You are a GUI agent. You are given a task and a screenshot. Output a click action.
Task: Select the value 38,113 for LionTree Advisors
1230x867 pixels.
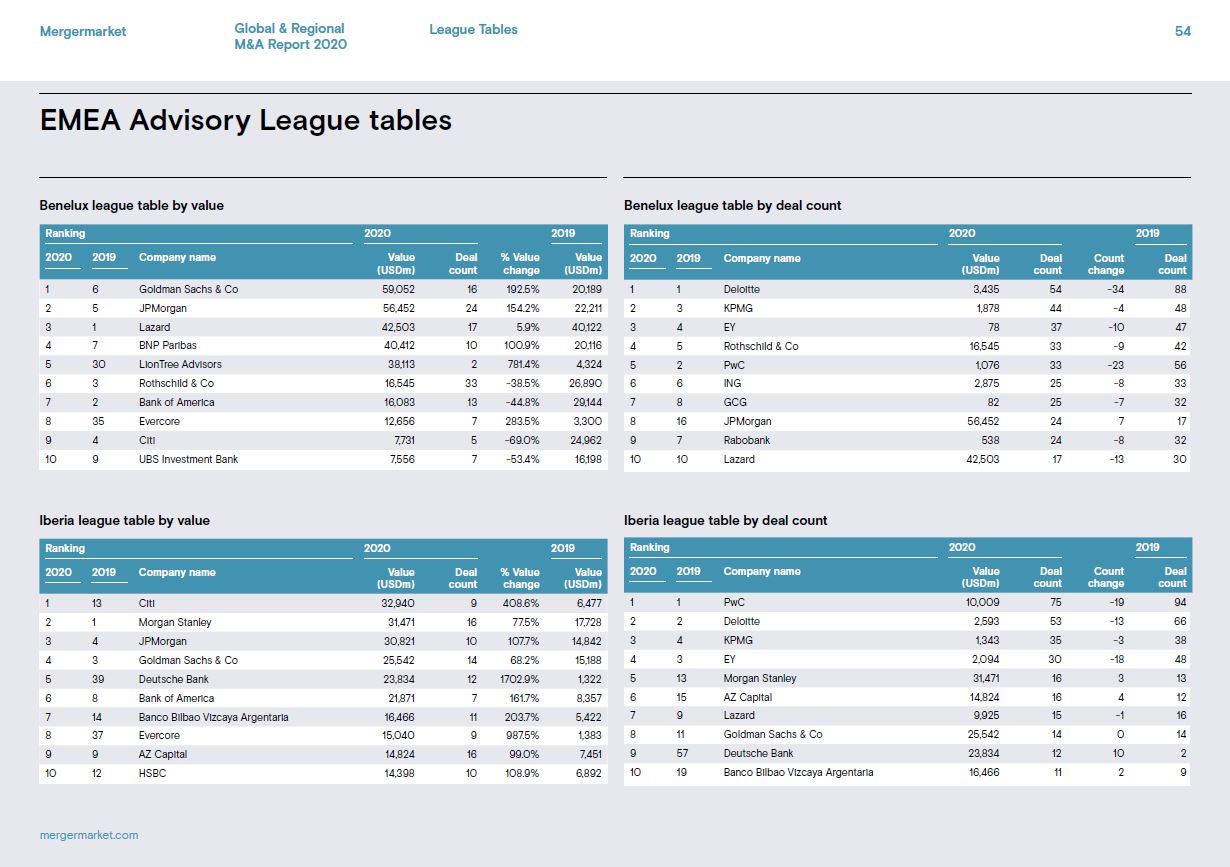[x=399, y=365]
